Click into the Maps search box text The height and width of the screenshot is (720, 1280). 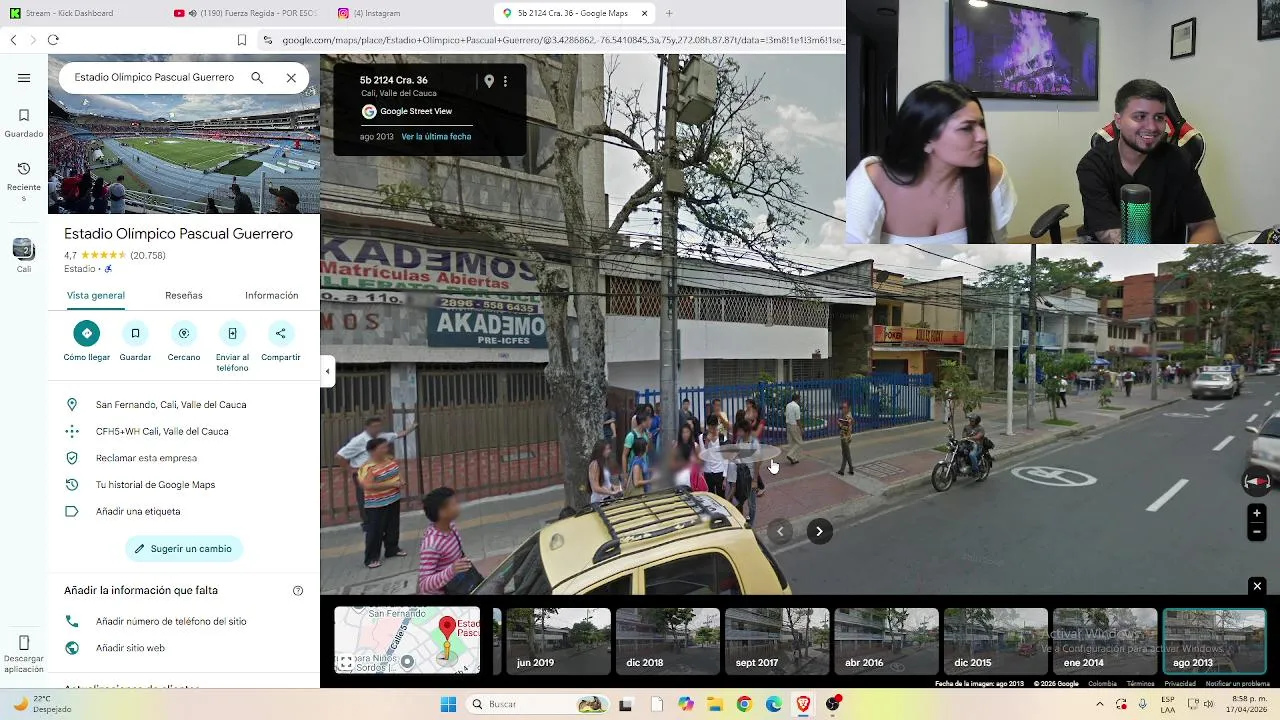[154, 77]
